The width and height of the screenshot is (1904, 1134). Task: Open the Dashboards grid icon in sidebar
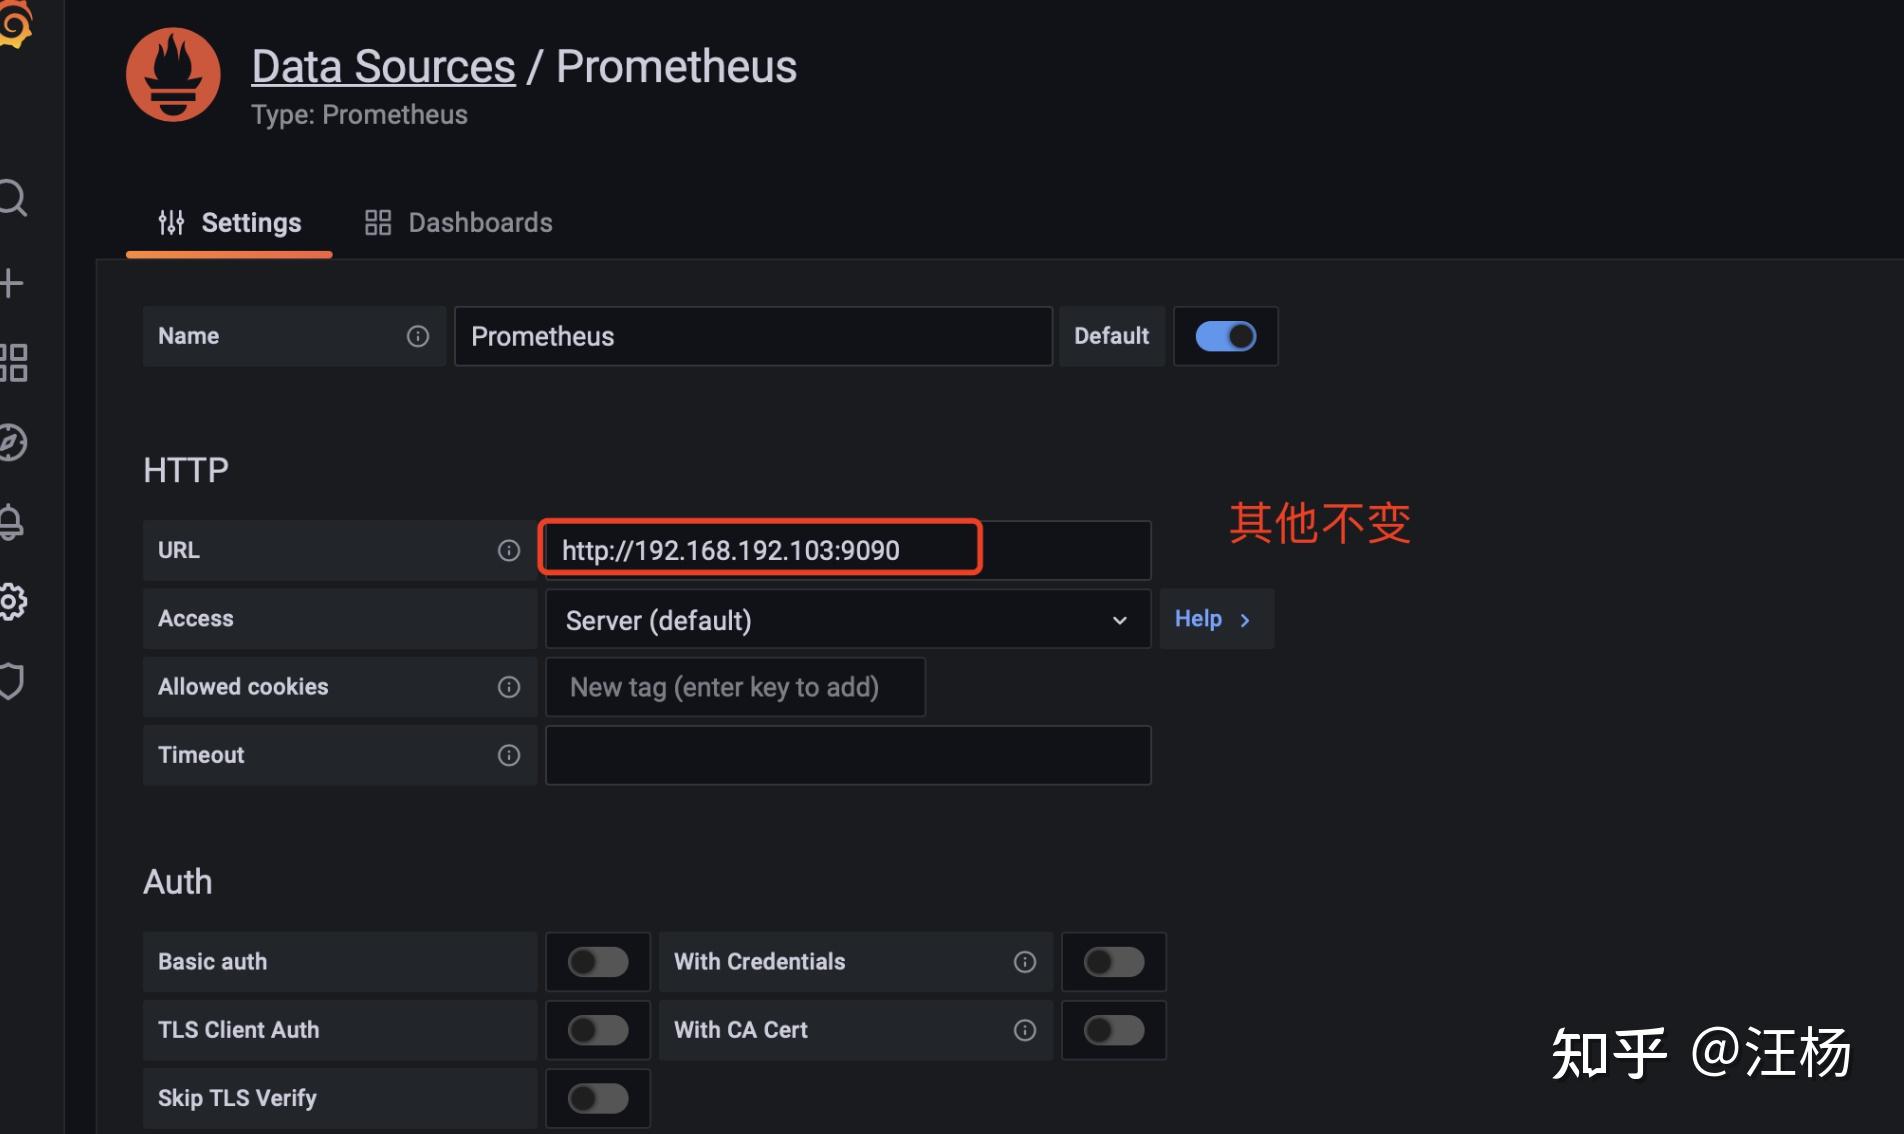[13, 362]
